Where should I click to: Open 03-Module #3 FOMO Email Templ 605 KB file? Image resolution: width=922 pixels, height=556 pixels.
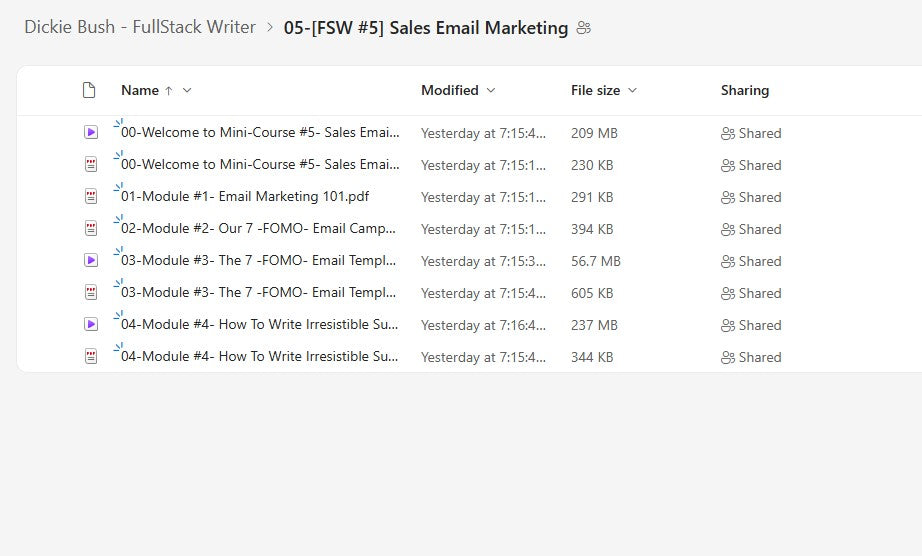[258, 292]
